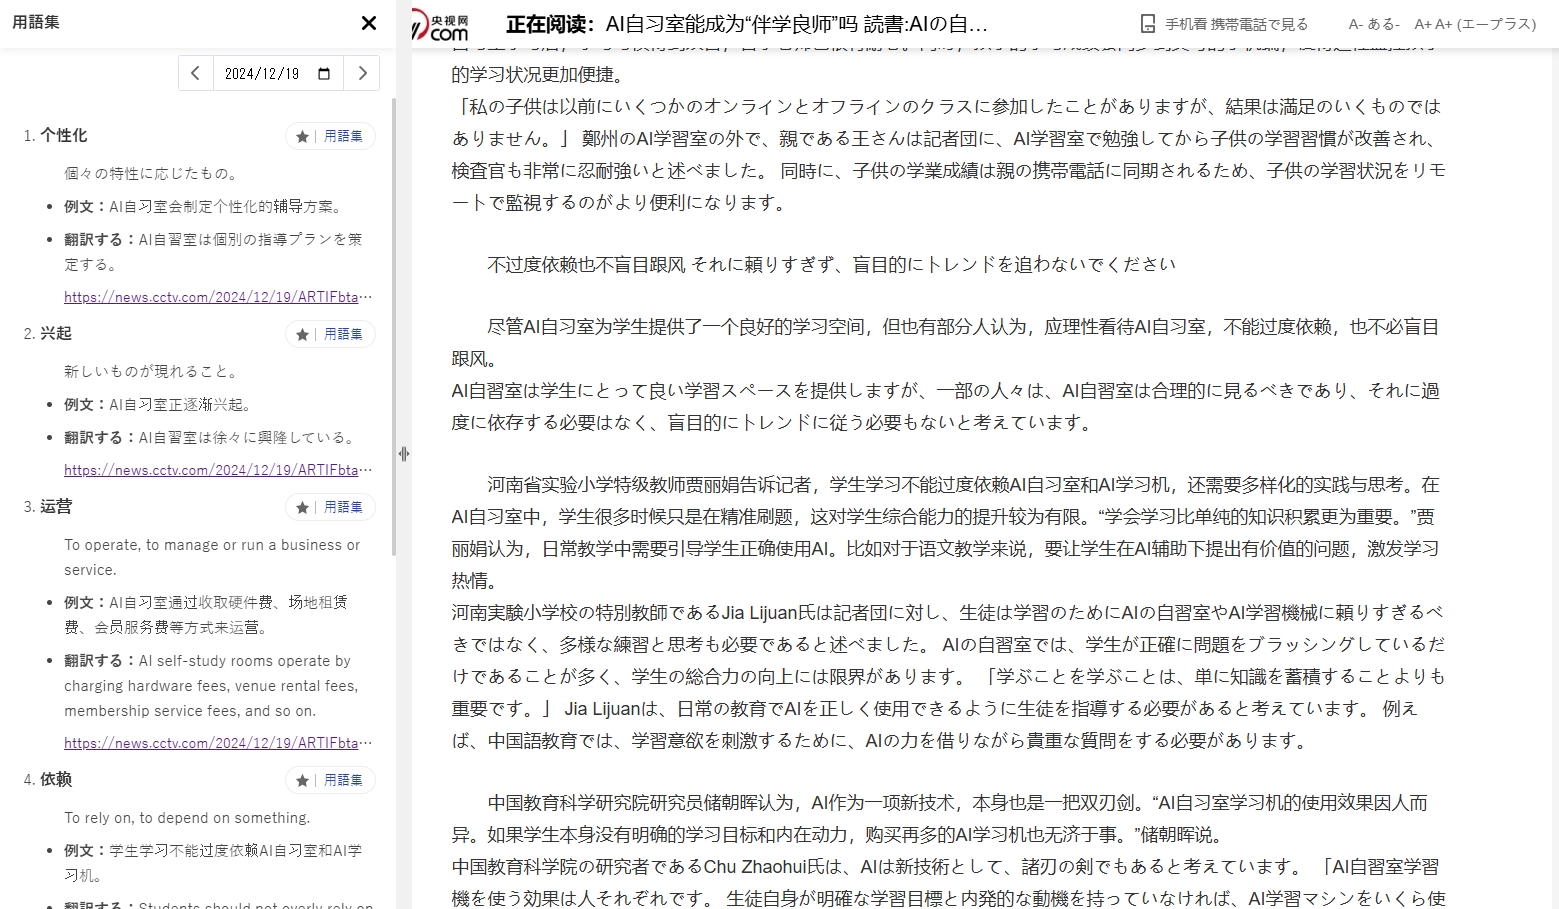Click the side panel vertical scrollbar
1559x909 pixels.
[393, 327]
